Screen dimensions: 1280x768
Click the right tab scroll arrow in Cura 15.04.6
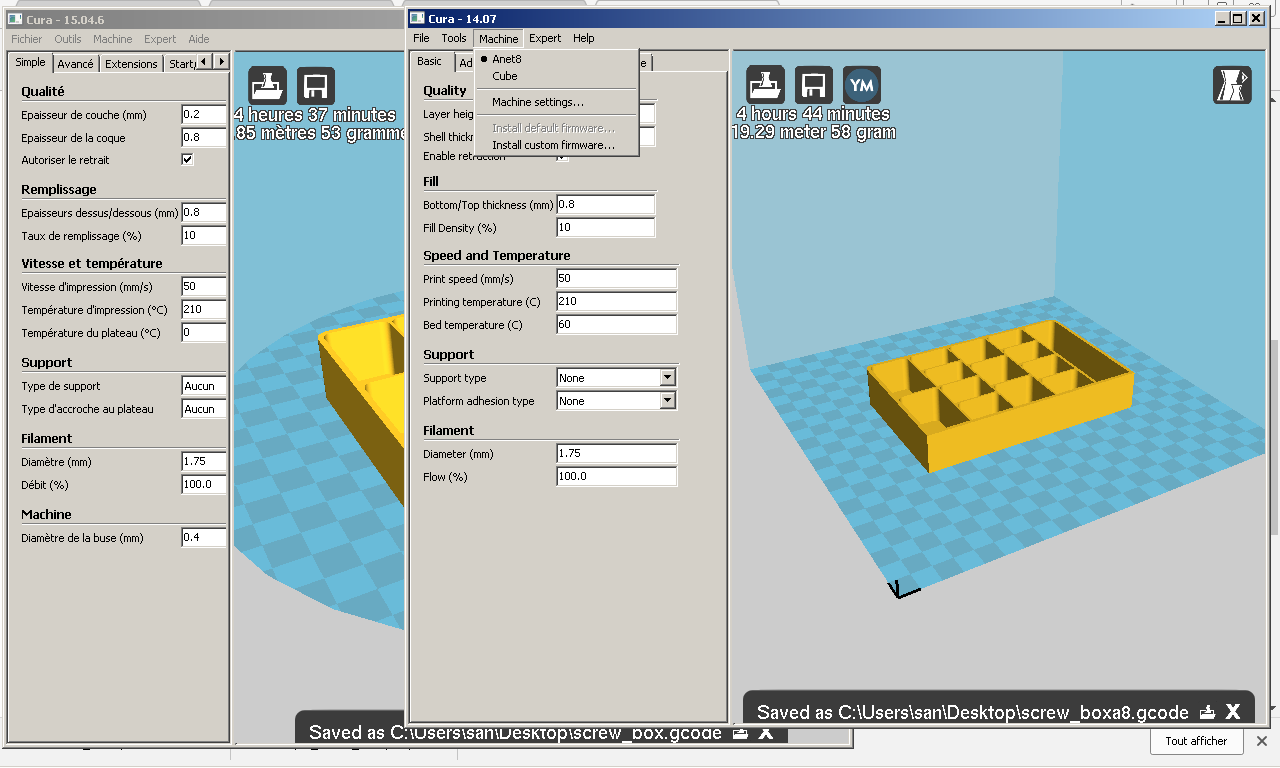(221, 62)
